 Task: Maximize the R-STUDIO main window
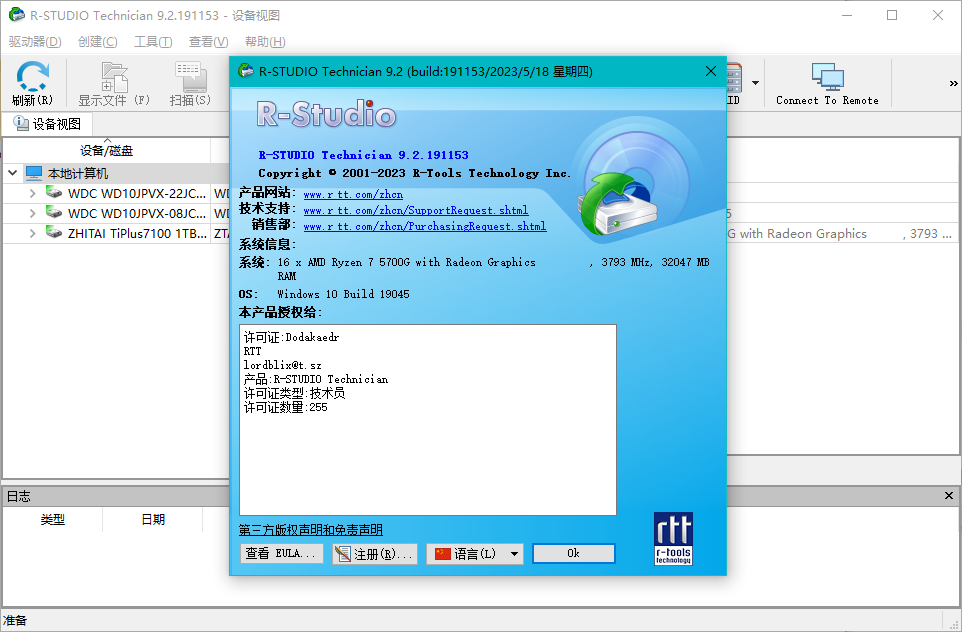click(892, 15)
